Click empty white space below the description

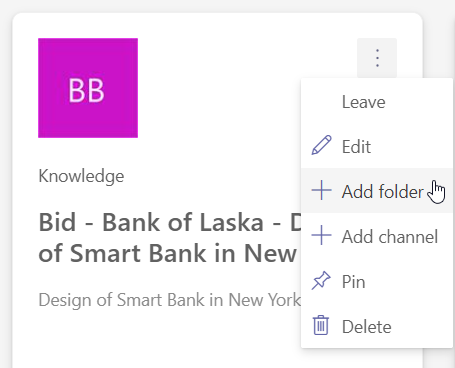[150, 340]
